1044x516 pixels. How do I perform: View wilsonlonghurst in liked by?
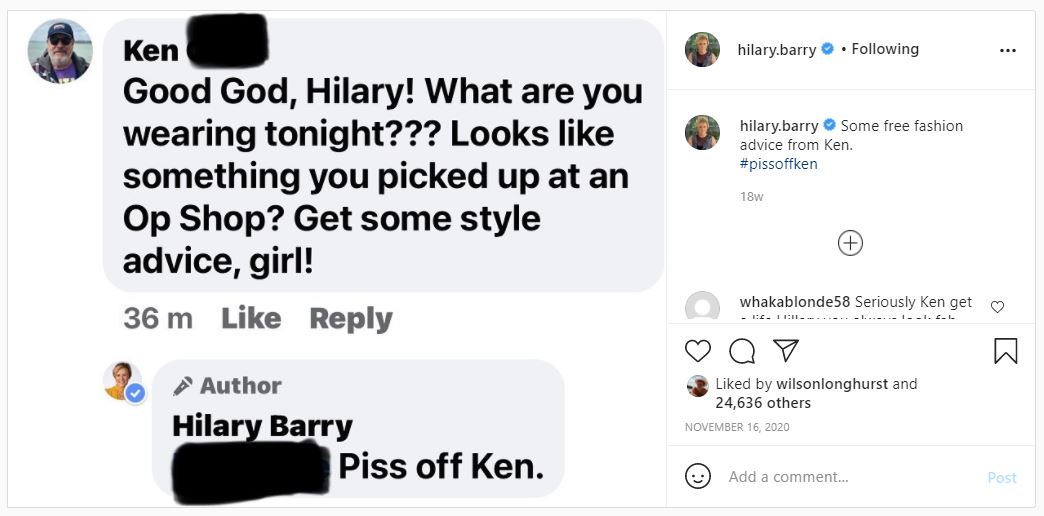coord(831,384)
